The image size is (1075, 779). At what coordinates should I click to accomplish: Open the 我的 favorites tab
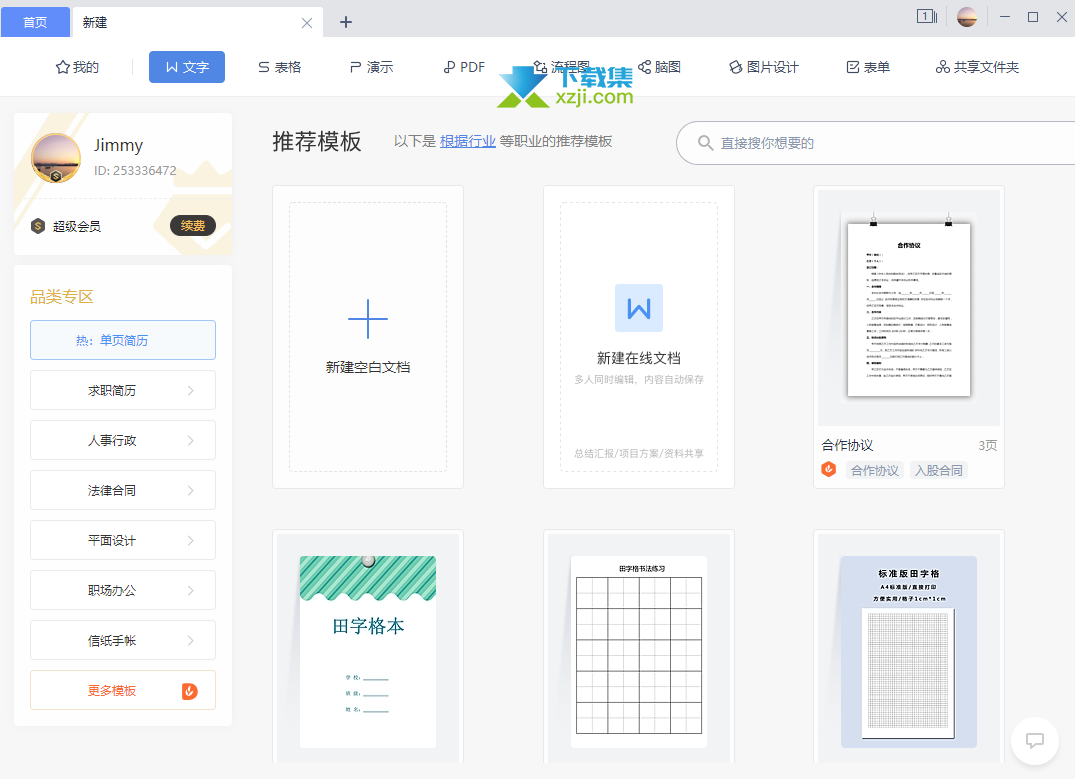(x=77, y=67)
